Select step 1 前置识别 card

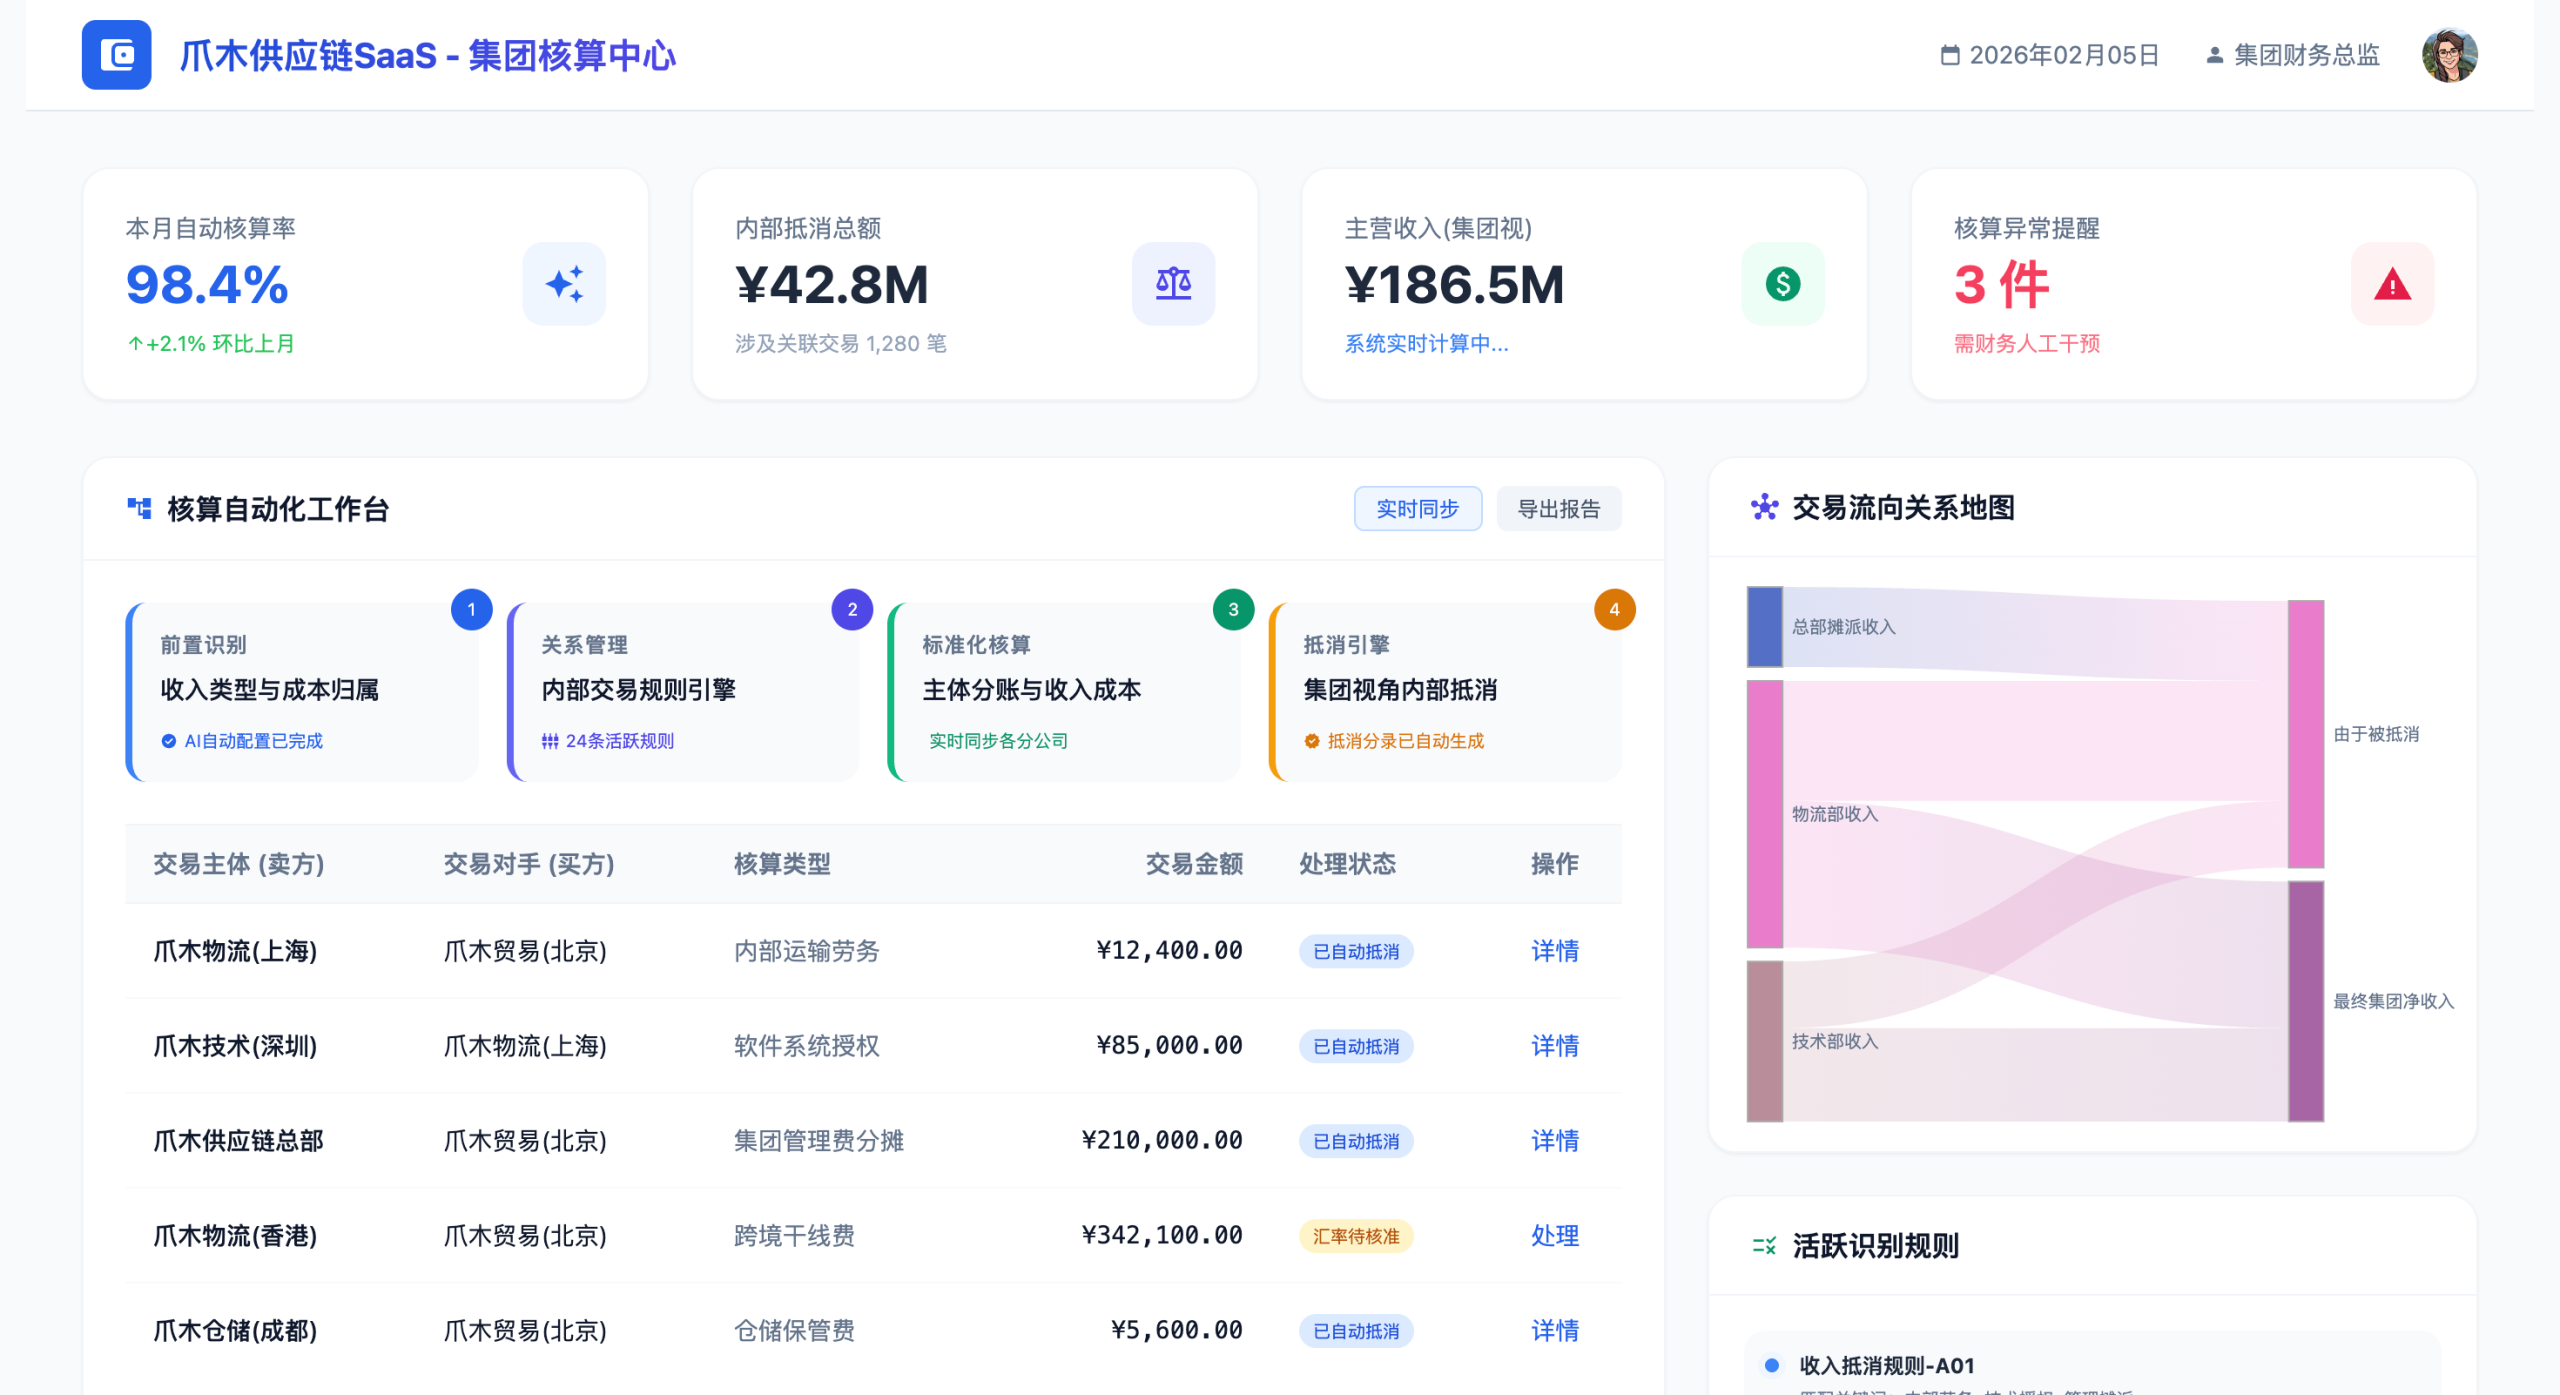[302, 691]
